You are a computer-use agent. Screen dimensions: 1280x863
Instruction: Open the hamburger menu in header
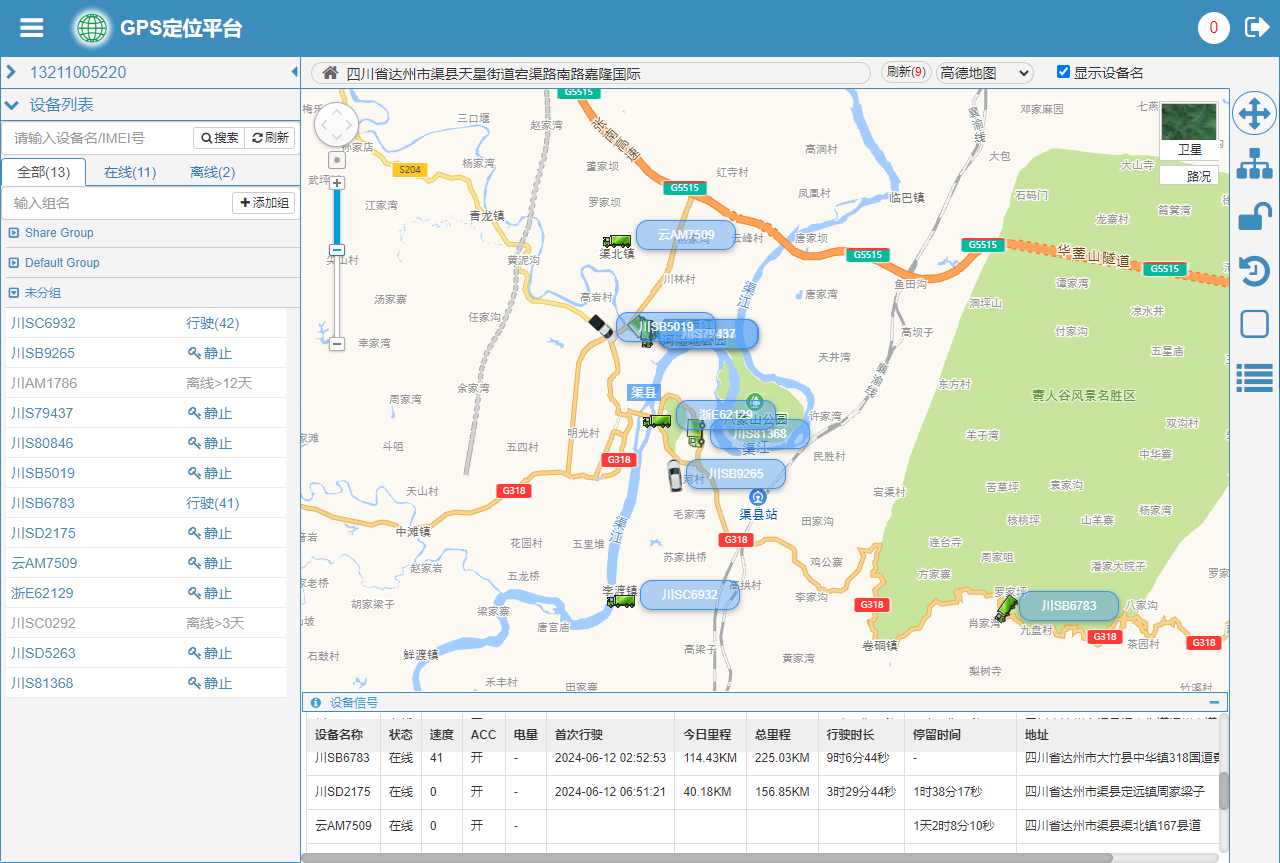pos(32,28)
